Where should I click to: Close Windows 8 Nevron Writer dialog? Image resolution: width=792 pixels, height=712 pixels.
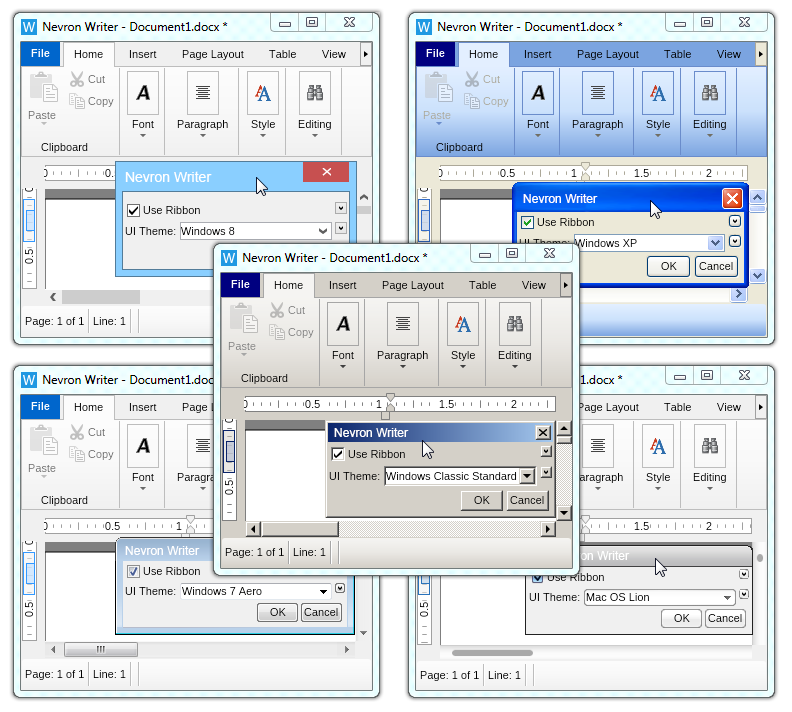click(x=326, y=172)
